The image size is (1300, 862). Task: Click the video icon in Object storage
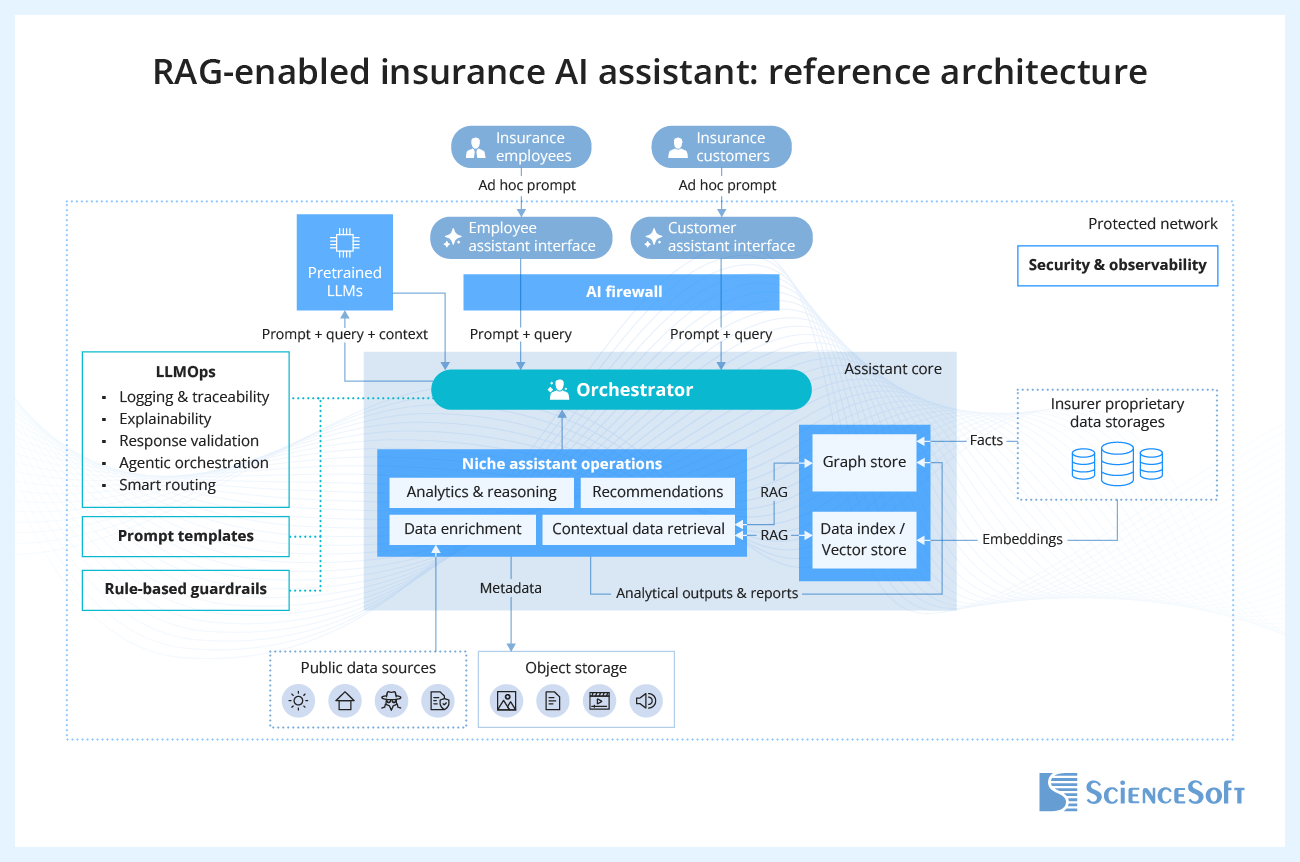click(x=599, y=701)
